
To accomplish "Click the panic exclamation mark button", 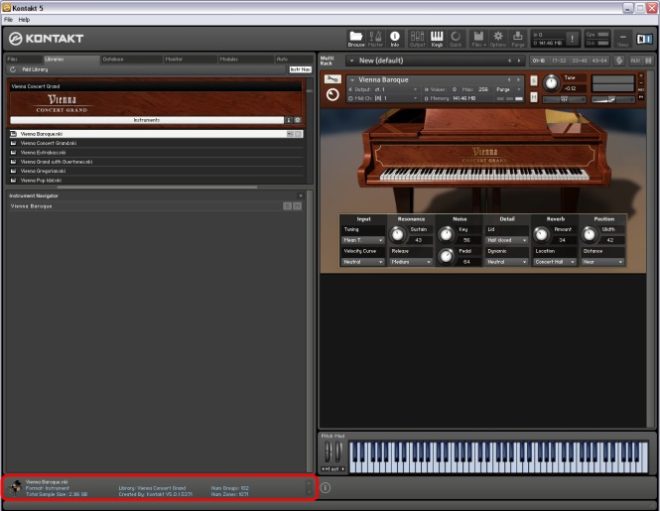I will pos(572,39).
